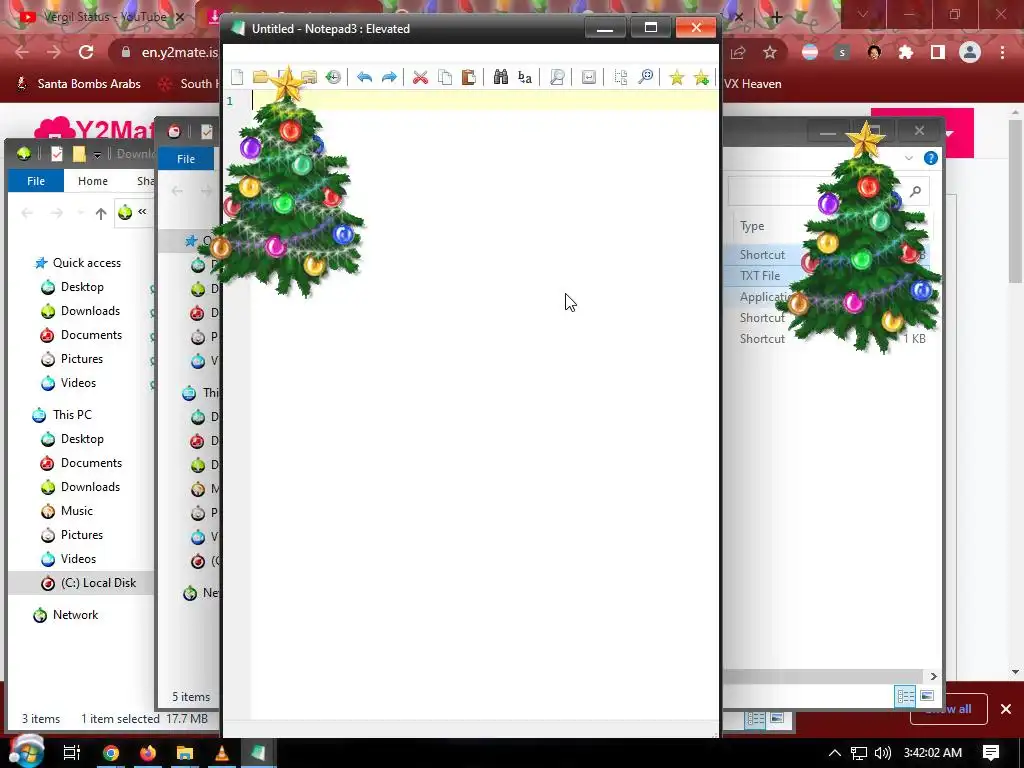
Task: Open Chrome profile avatar button
Action: (970, 52)
